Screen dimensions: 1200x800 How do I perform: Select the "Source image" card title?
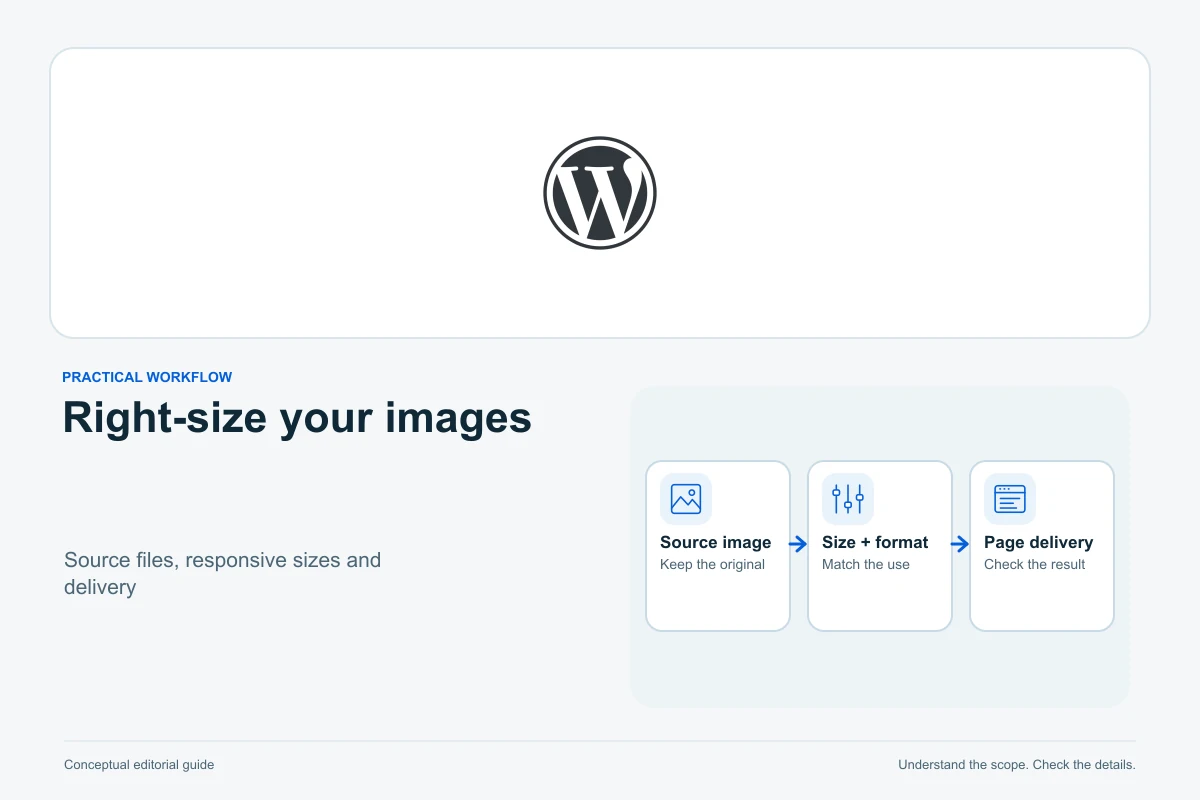pos(715,542)
